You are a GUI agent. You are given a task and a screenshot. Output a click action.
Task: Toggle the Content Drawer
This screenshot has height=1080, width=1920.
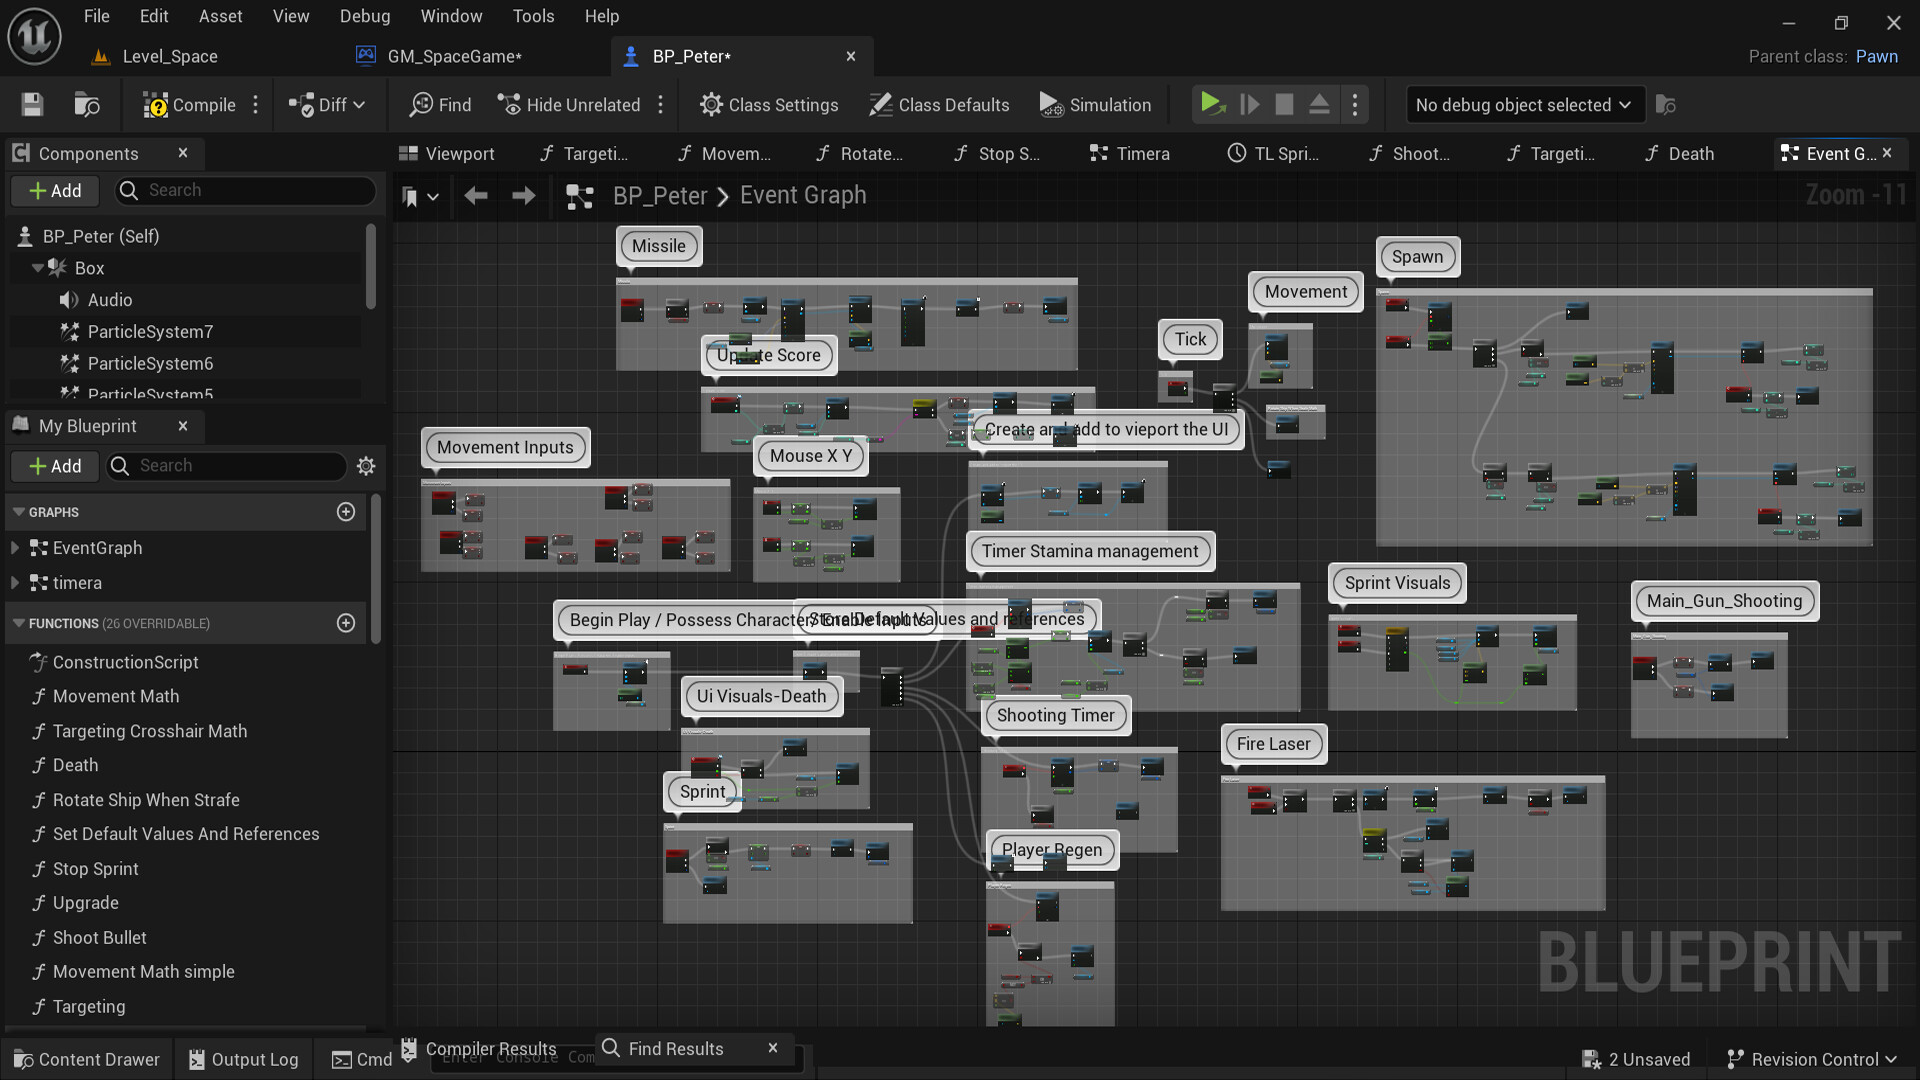86,1059
